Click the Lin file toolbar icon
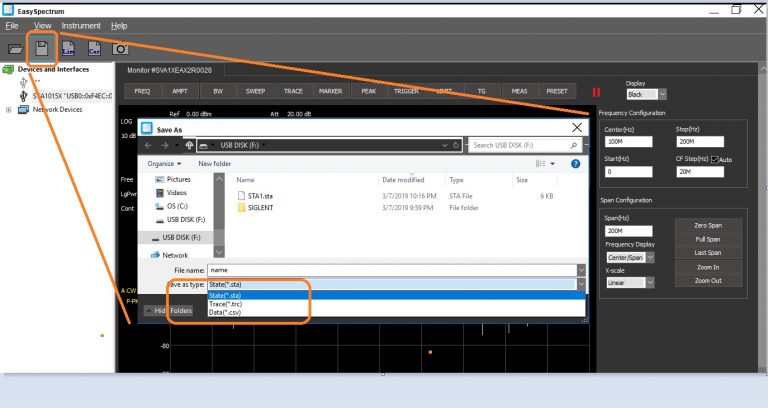Screen dimensions: 768x408 tap(68, 47)
